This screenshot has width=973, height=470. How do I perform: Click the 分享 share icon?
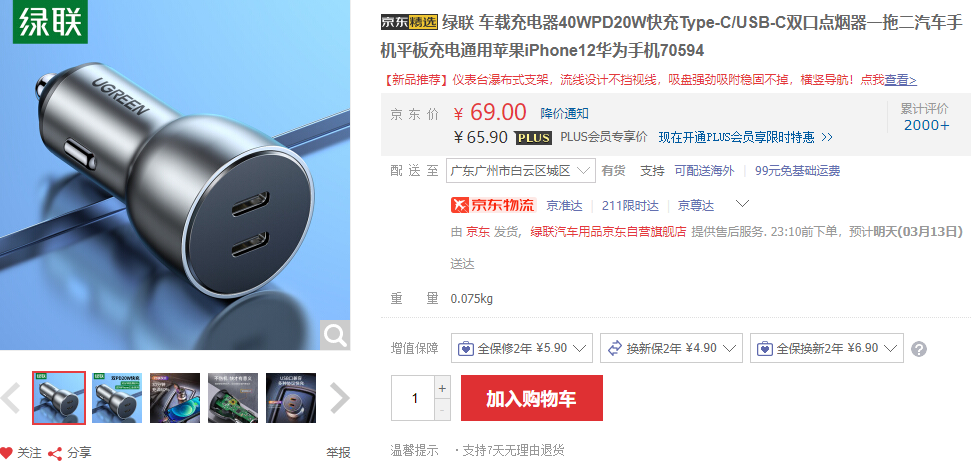pyautogui.click(x=55, y=453)
